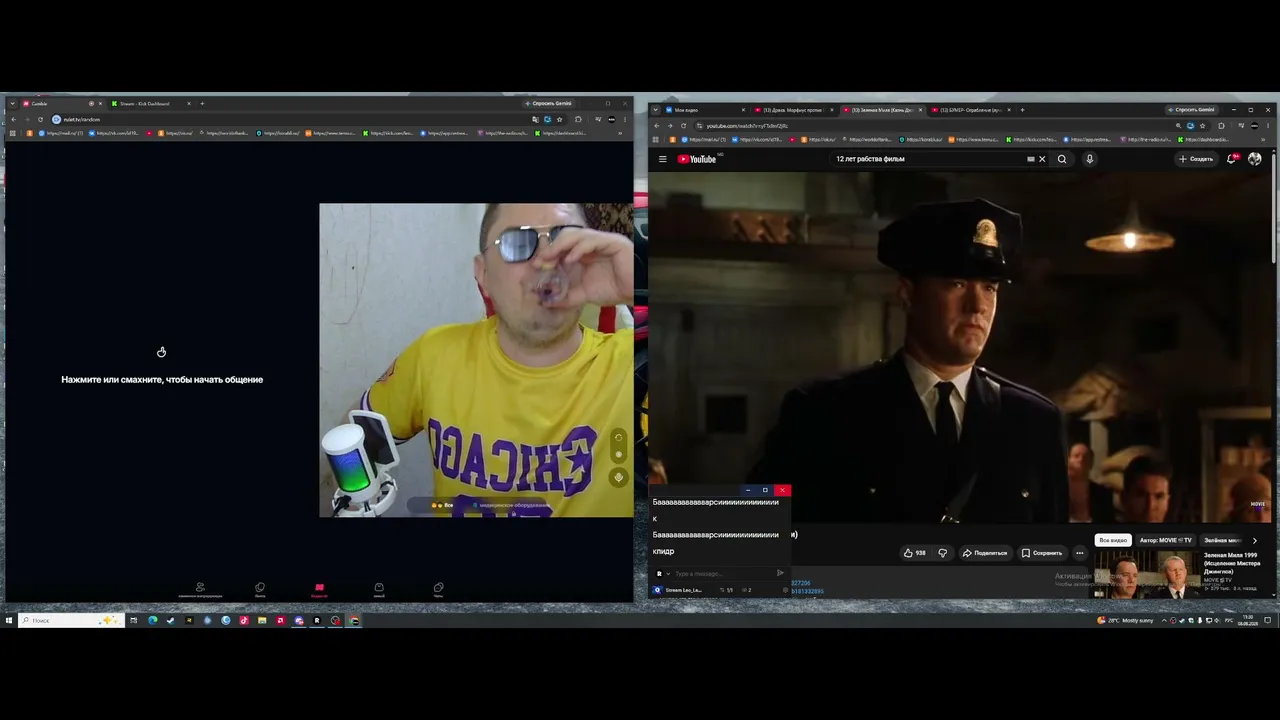Click the 'Поделиться' share button

(985, 553)
